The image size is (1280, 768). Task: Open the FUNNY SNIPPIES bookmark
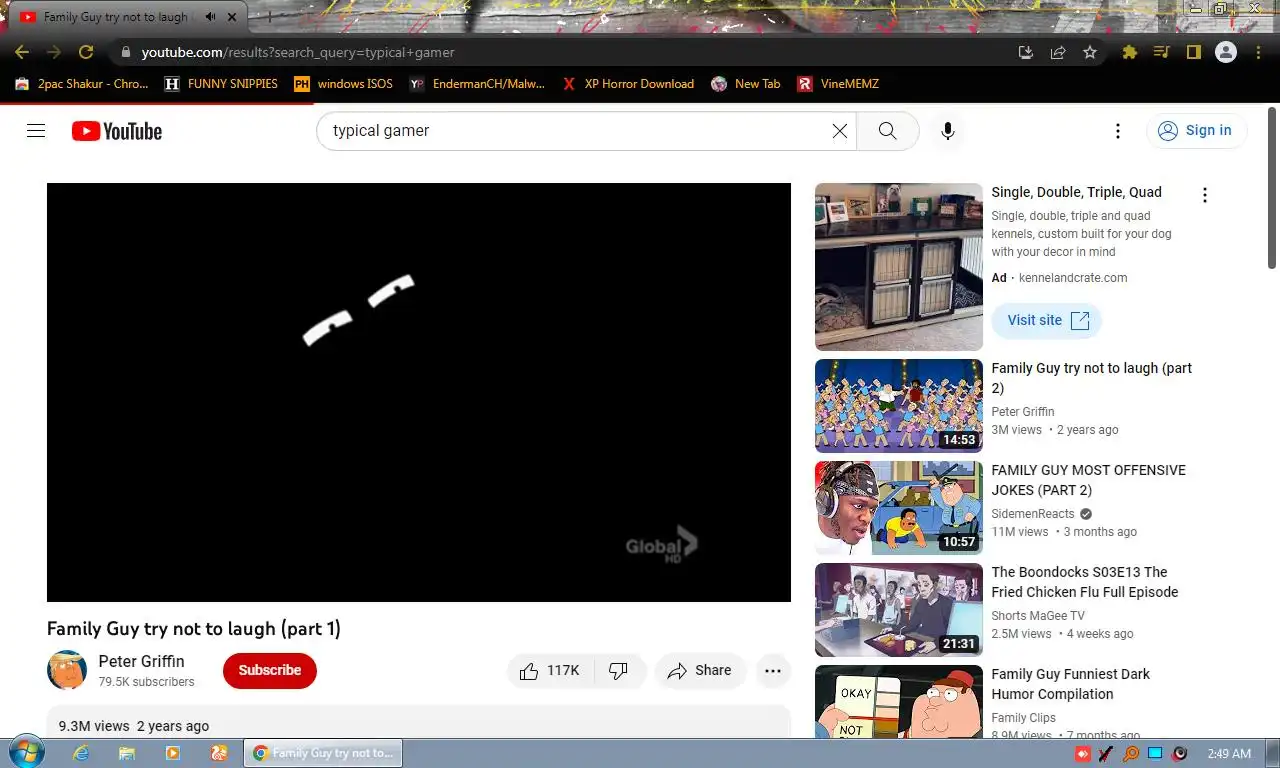(x=221, y=84)
